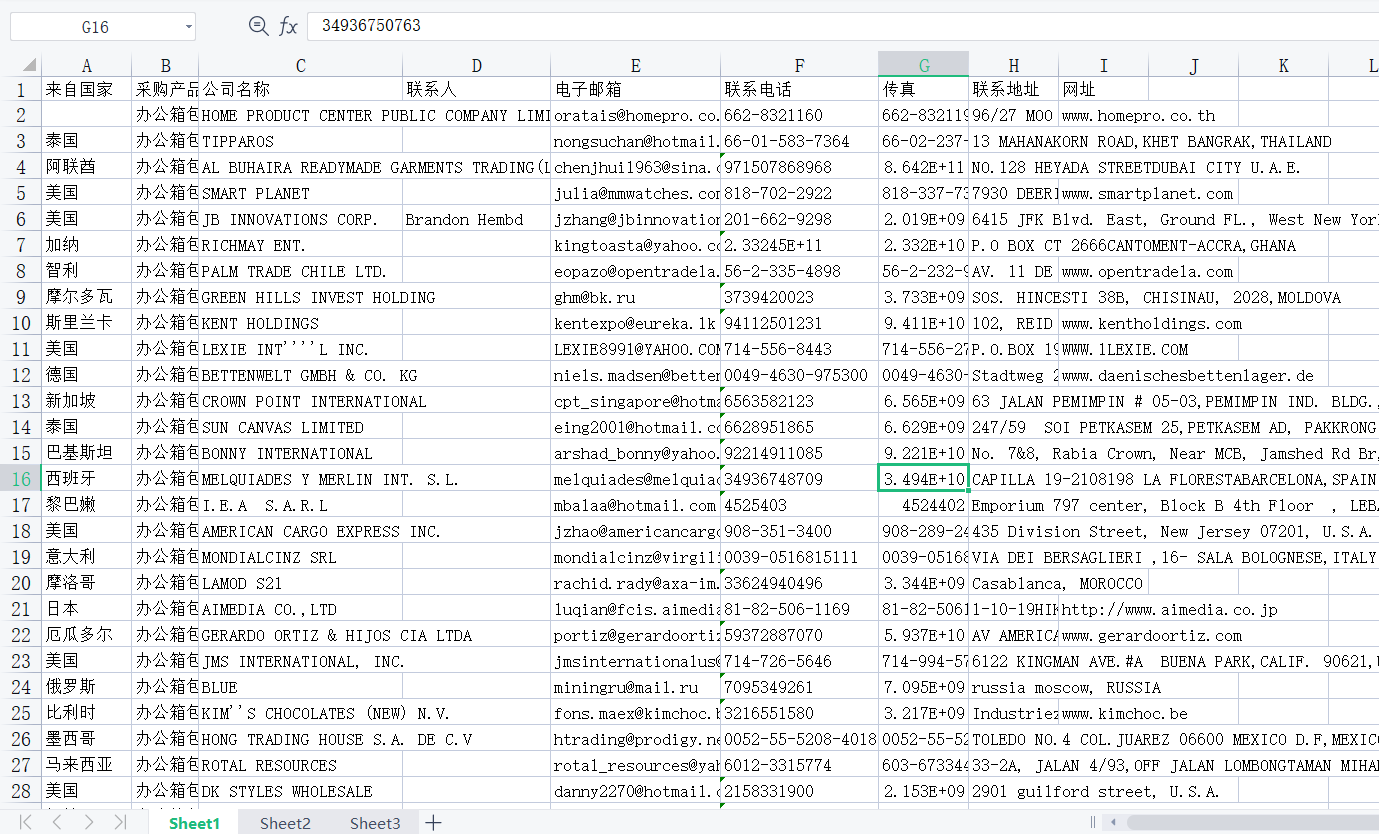Select row 1 header
Screen dimensions: 1379x834
pyautogui.click(x=20, y=90)
